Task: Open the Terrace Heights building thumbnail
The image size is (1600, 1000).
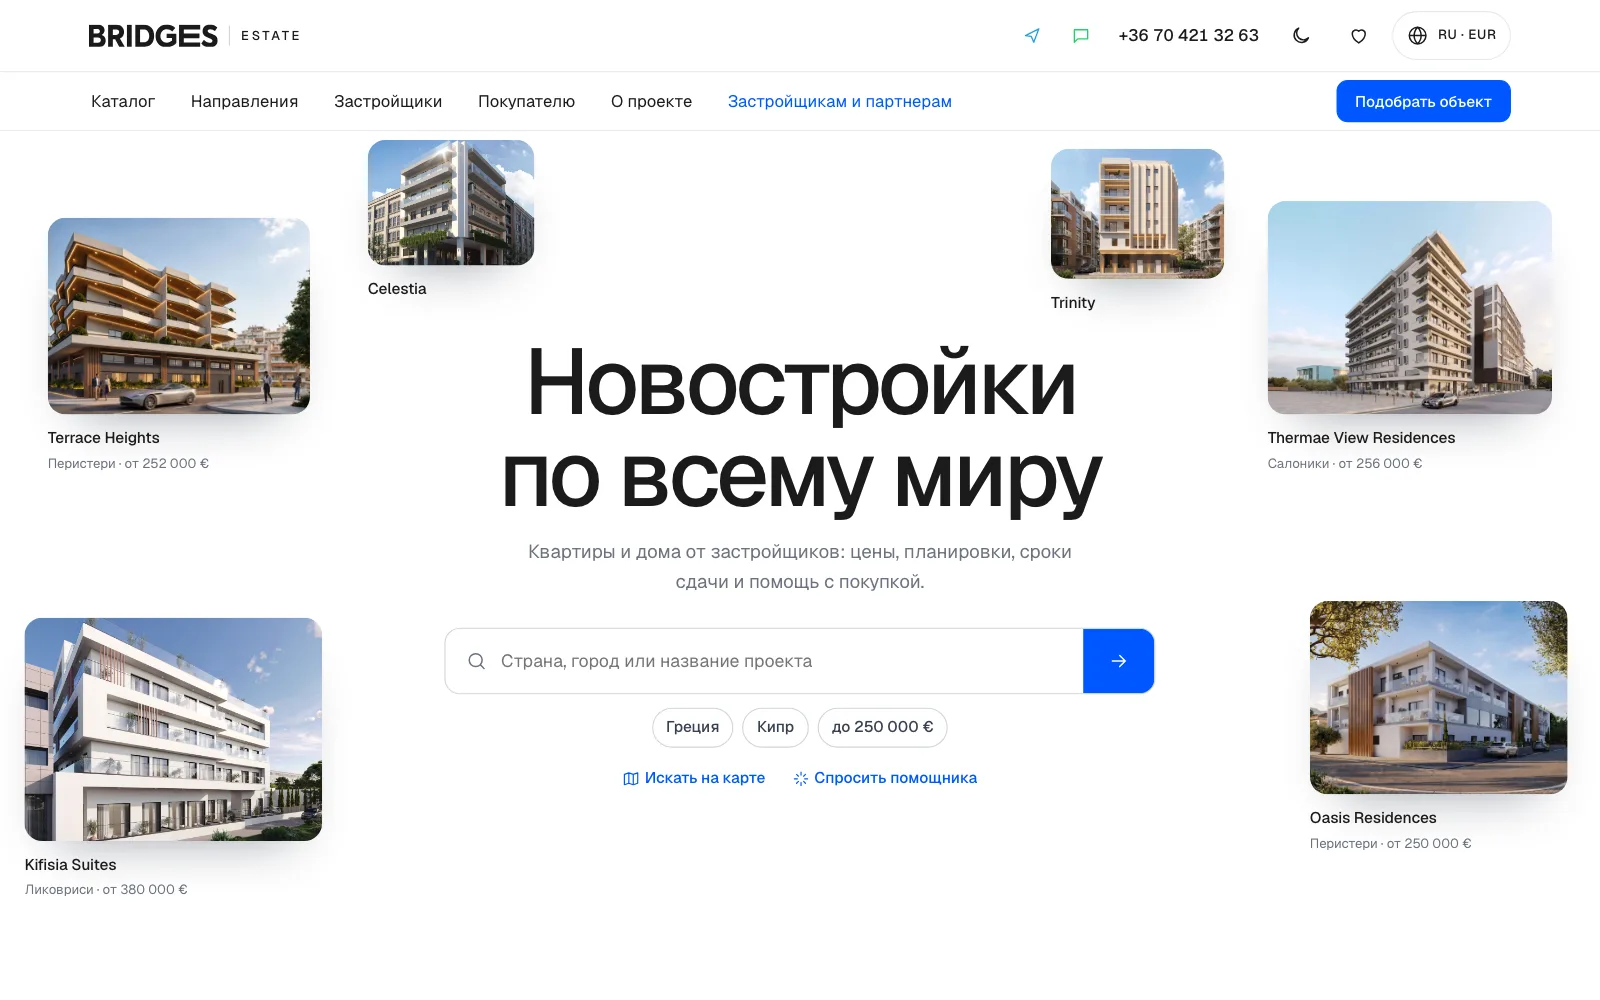Action: pos(179,316)
